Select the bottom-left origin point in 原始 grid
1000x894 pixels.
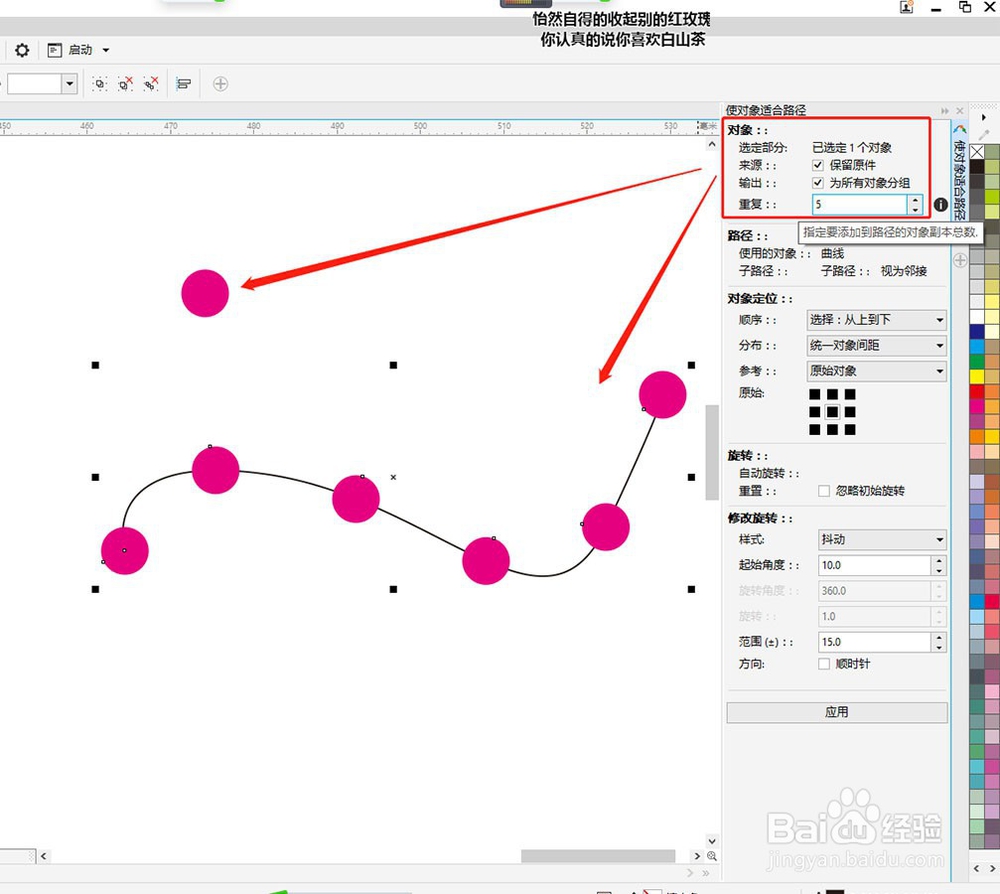pos(814,430)
